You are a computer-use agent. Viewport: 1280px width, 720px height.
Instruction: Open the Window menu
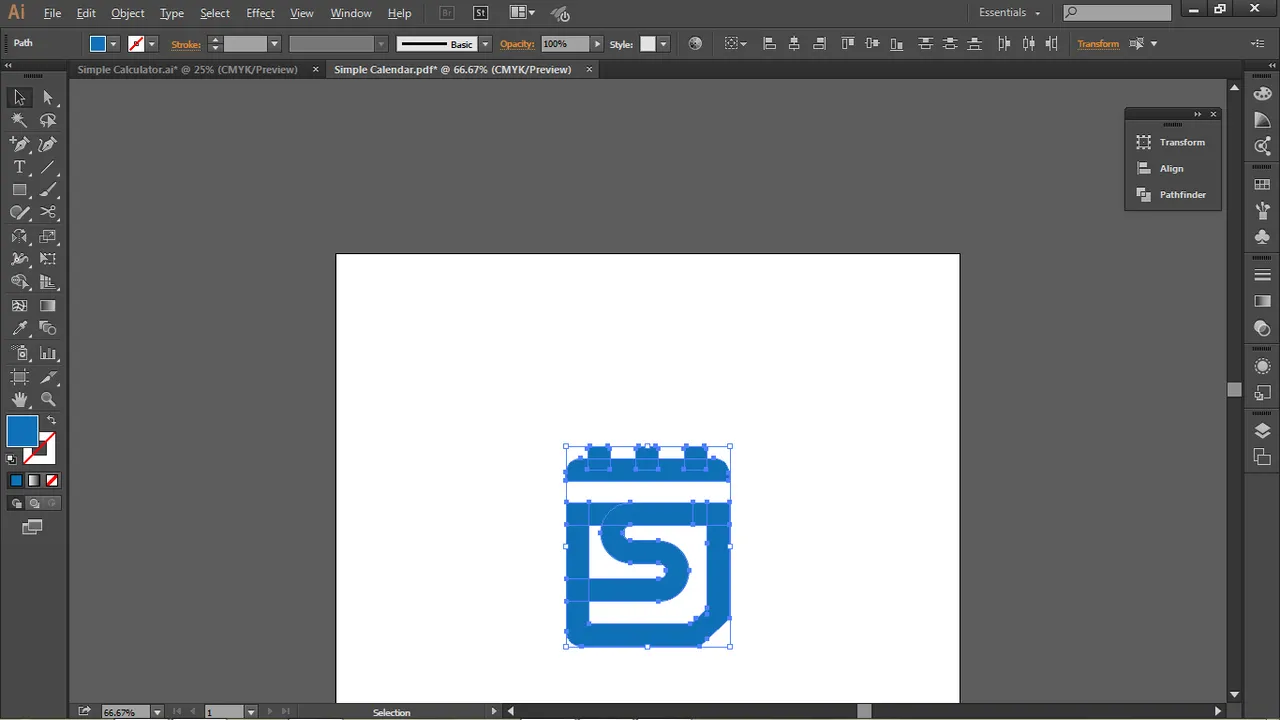351,13
